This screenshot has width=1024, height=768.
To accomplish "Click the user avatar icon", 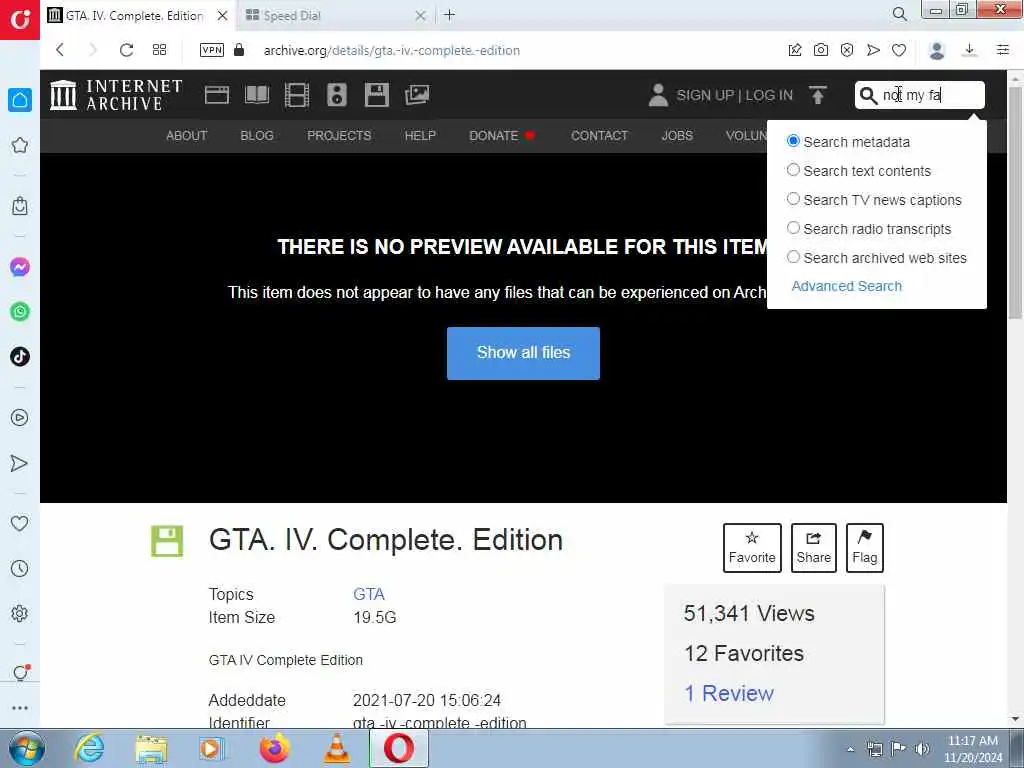I will (x=658, y=95).
